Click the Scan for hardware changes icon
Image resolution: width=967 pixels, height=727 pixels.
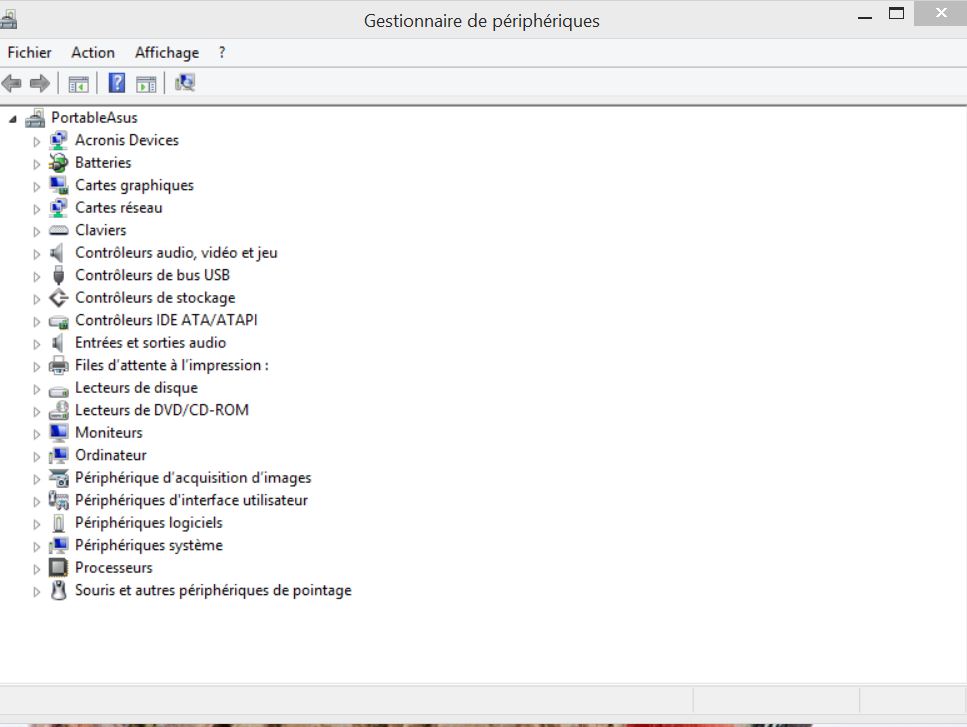[185, 83]
